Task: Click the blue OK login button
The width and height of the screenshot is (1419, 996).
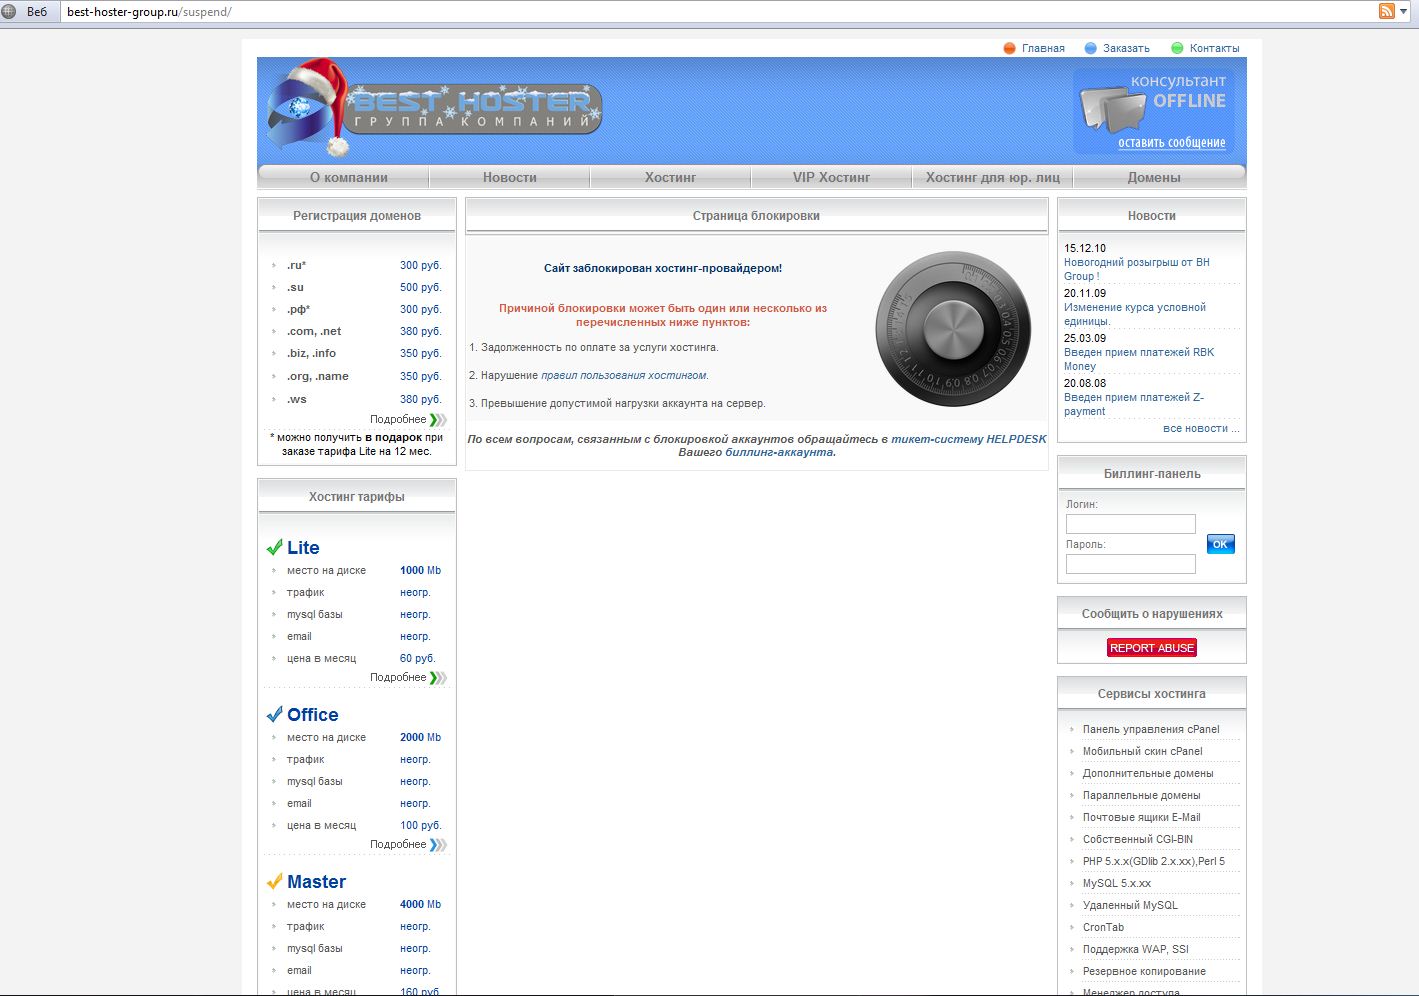Action: [x=1221, y=544]
